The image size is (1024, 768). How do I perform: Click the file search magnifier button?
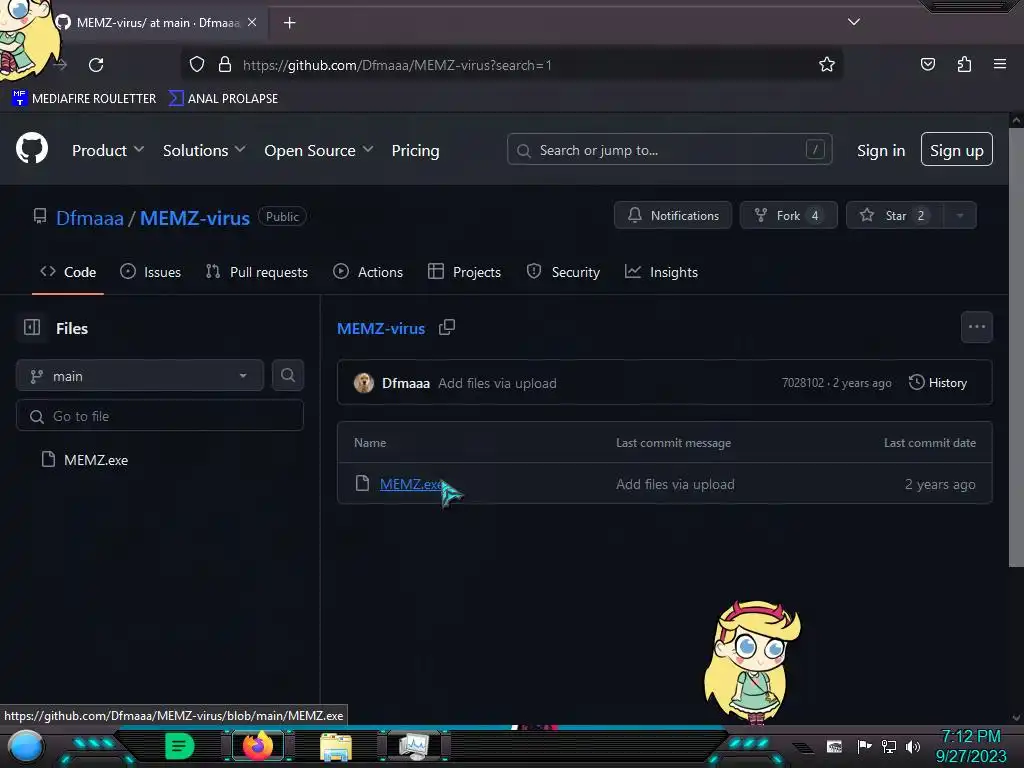click(x=288, y=376)
